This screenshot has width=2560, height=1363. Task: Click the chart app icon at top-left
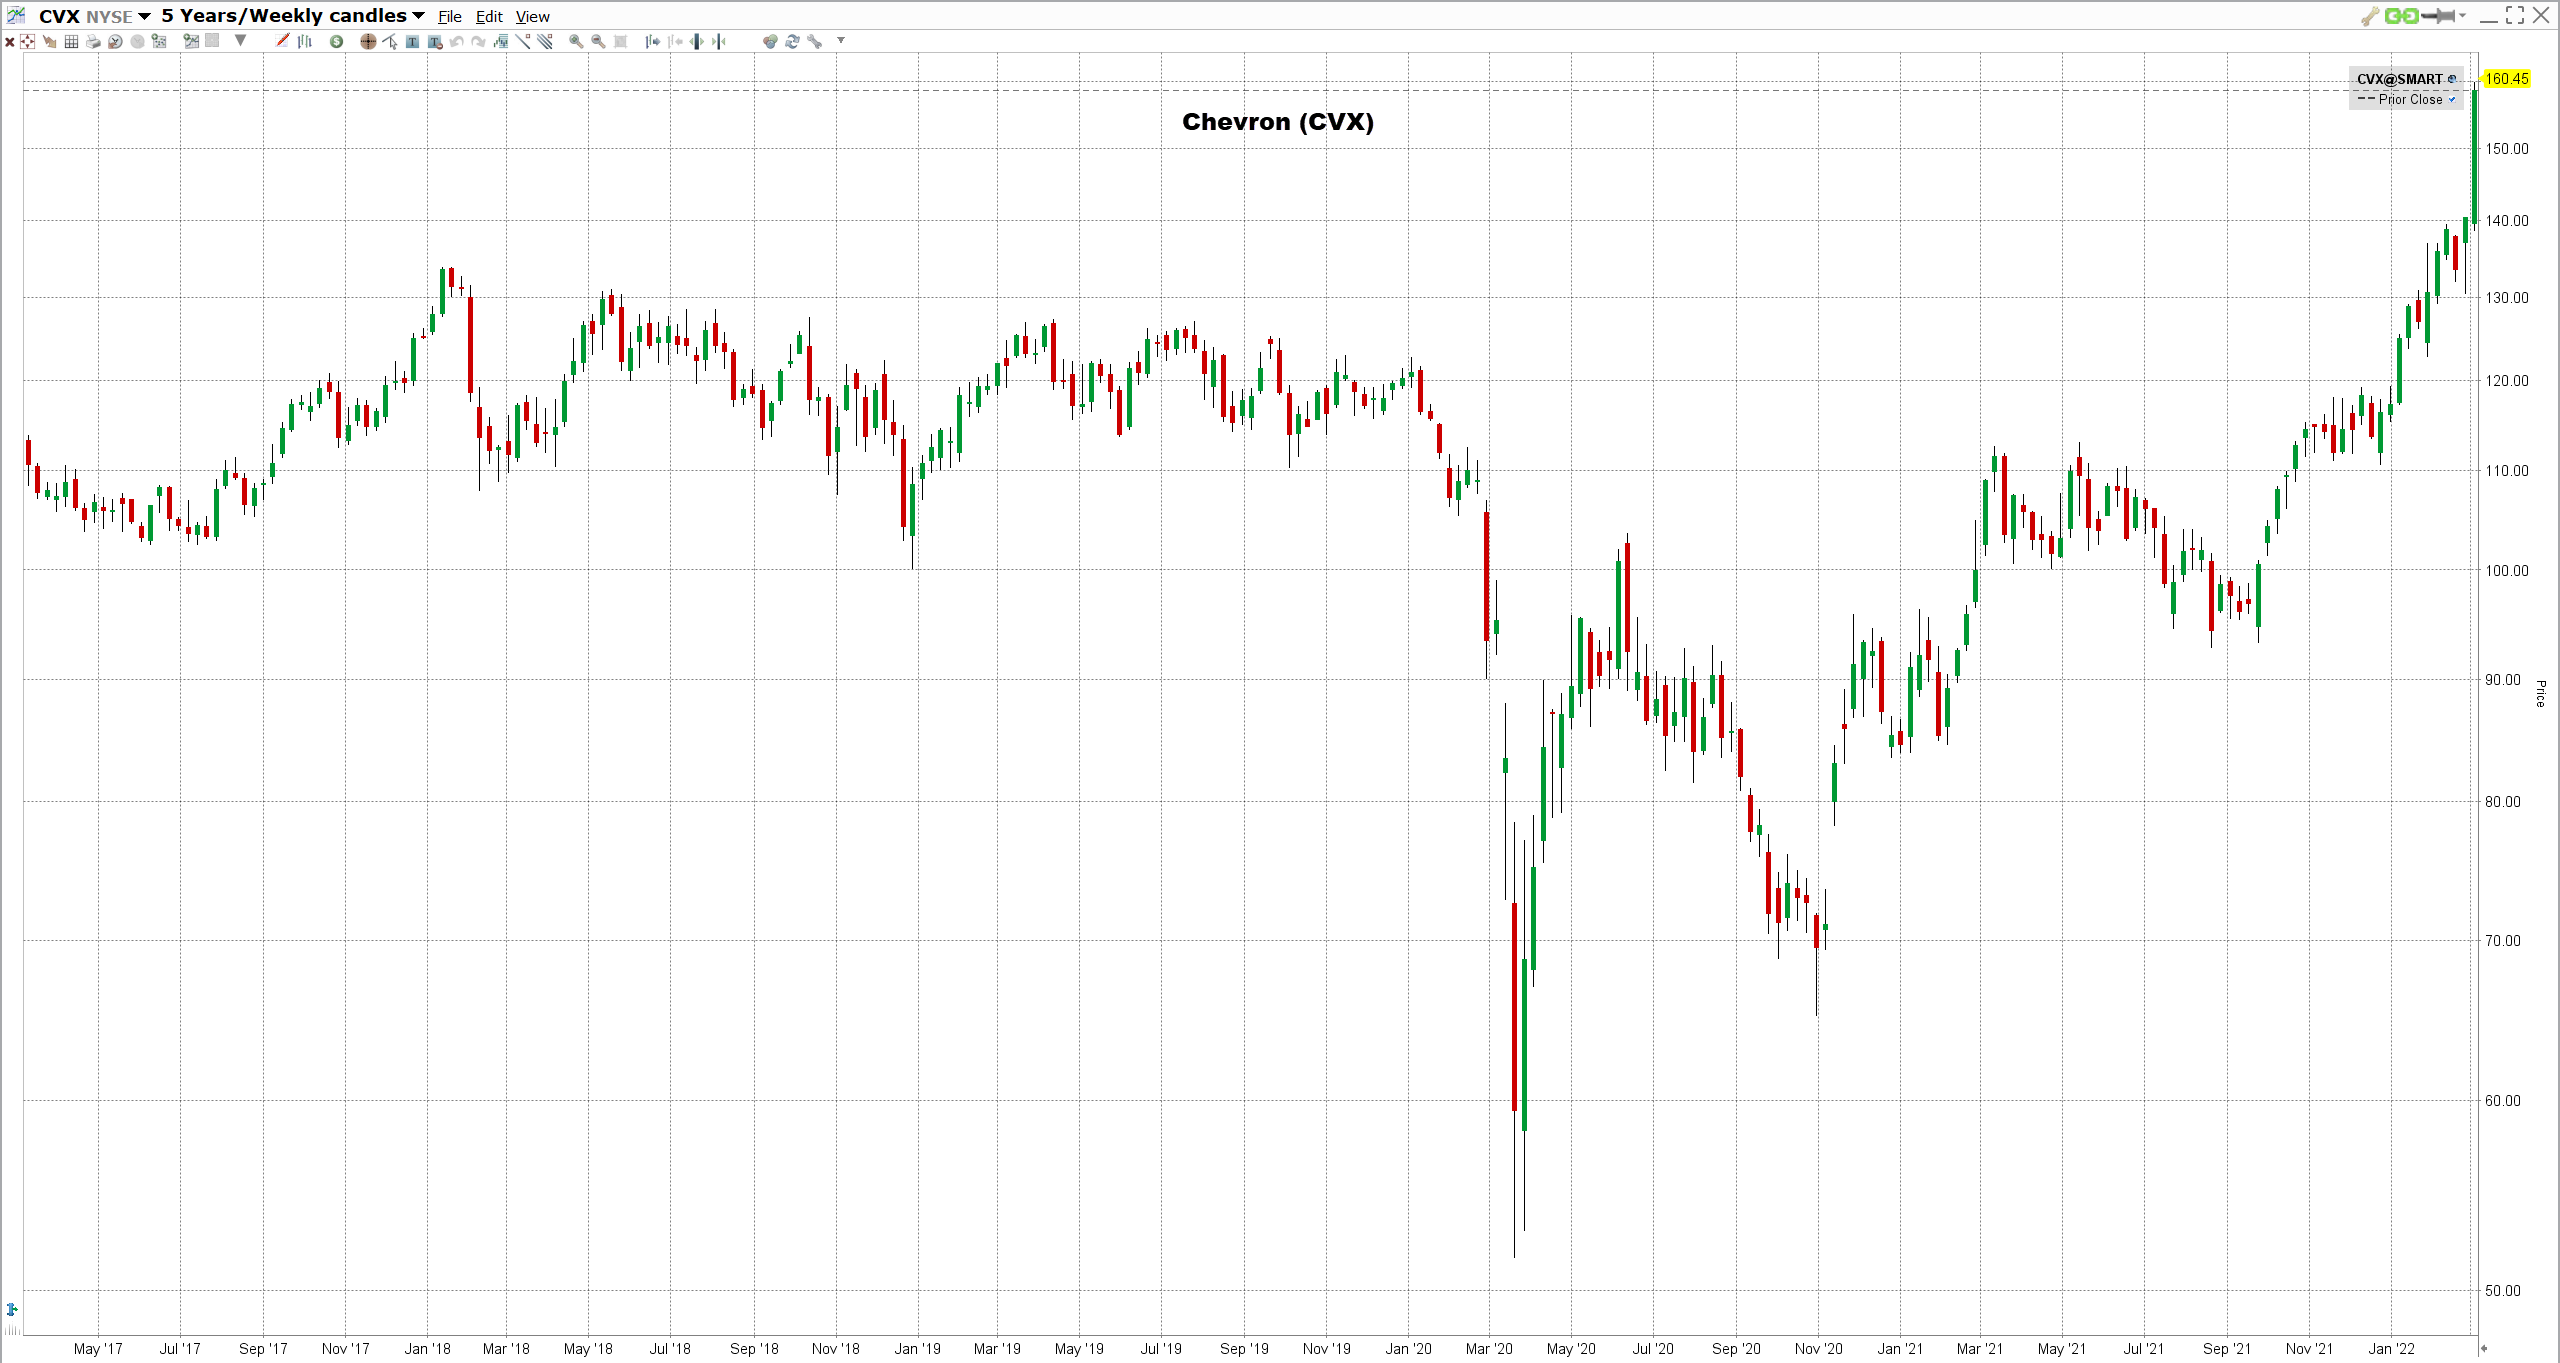[x=16, y=15]
